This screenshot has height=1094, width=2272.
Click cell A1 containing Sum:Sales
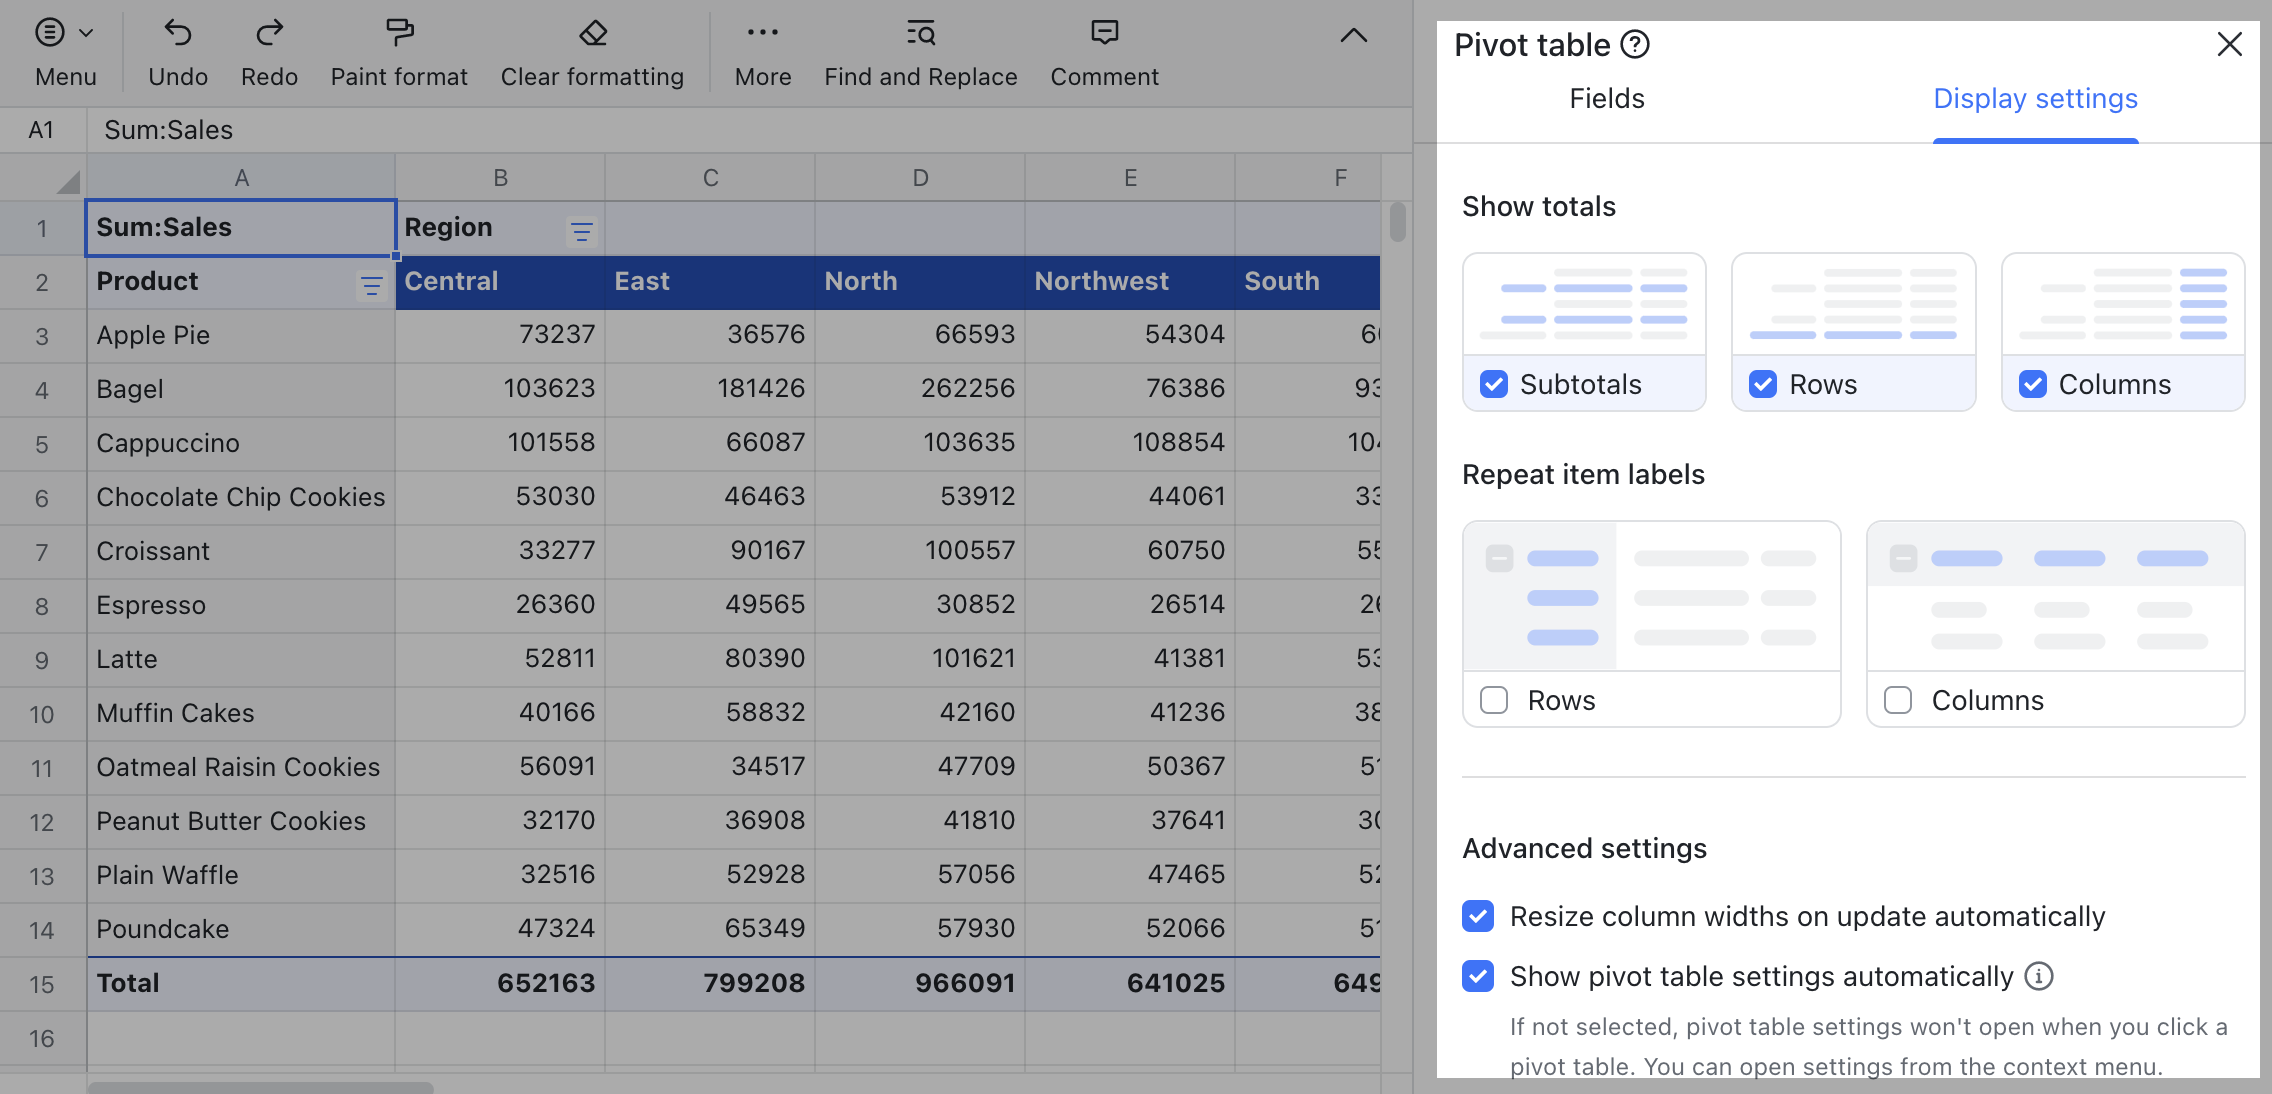(240, 227)
